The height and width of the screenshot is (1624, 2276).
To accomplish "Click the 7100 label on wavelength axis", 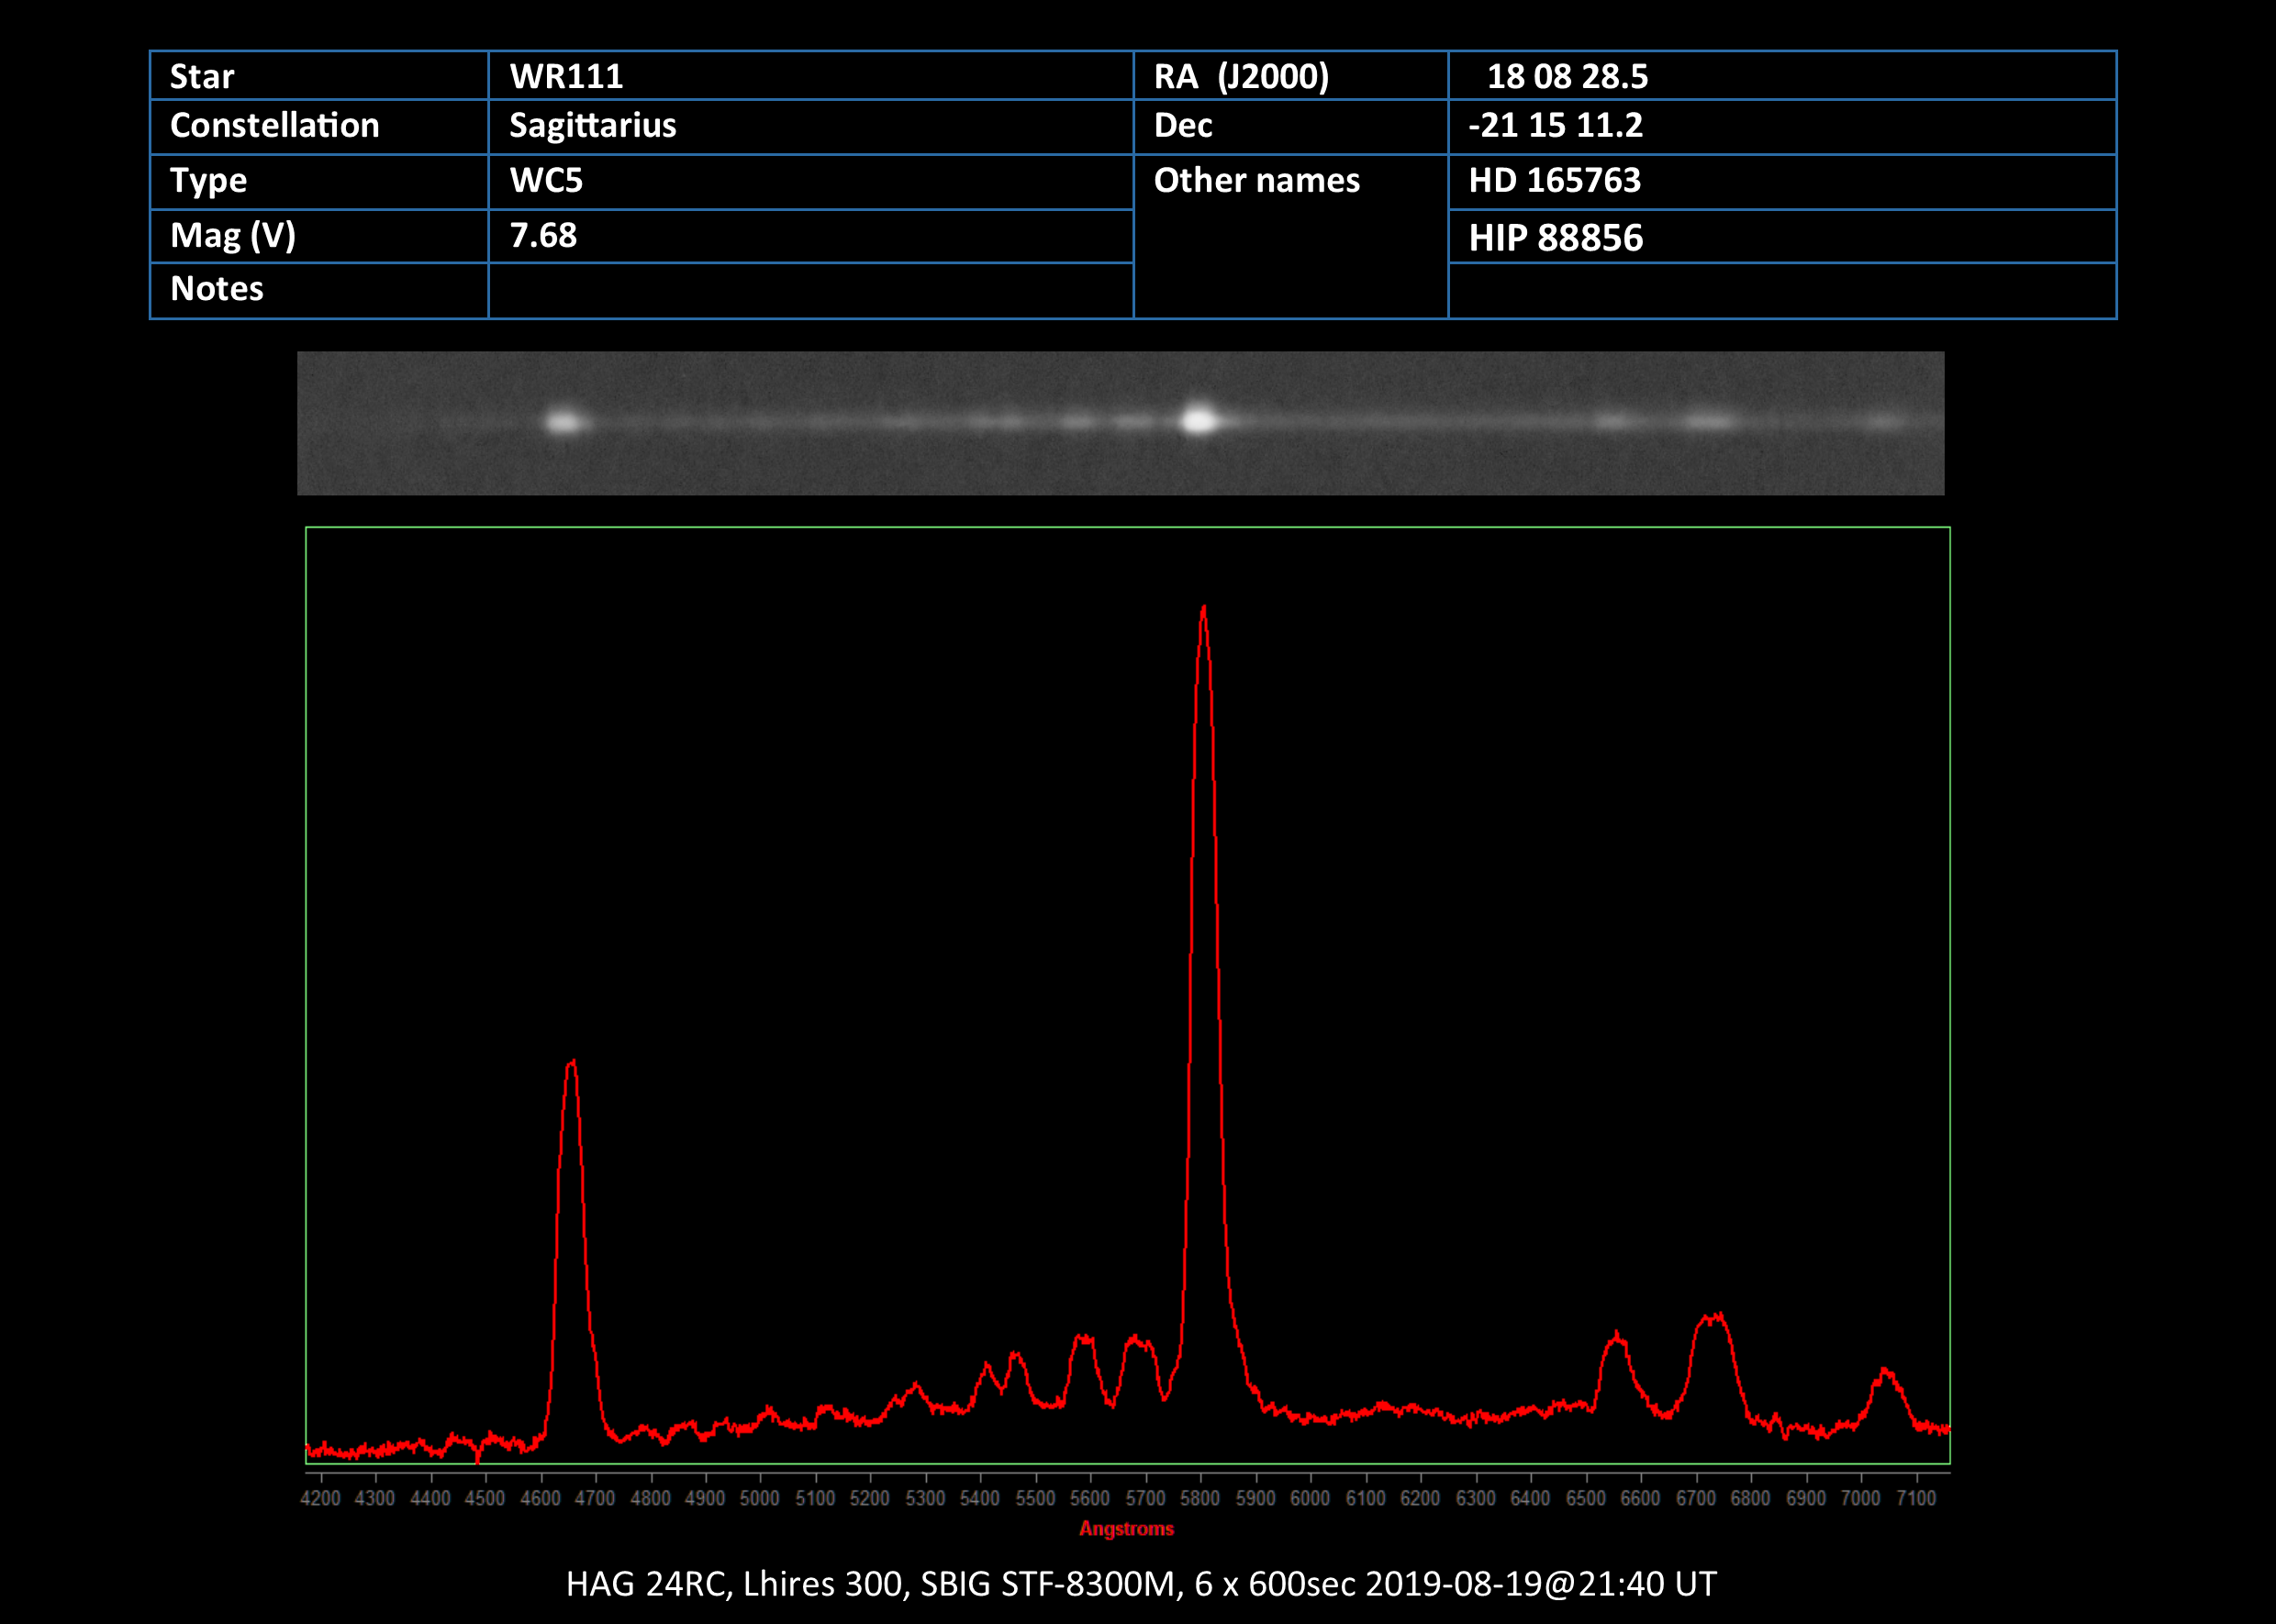I will coord(1916,1498).
